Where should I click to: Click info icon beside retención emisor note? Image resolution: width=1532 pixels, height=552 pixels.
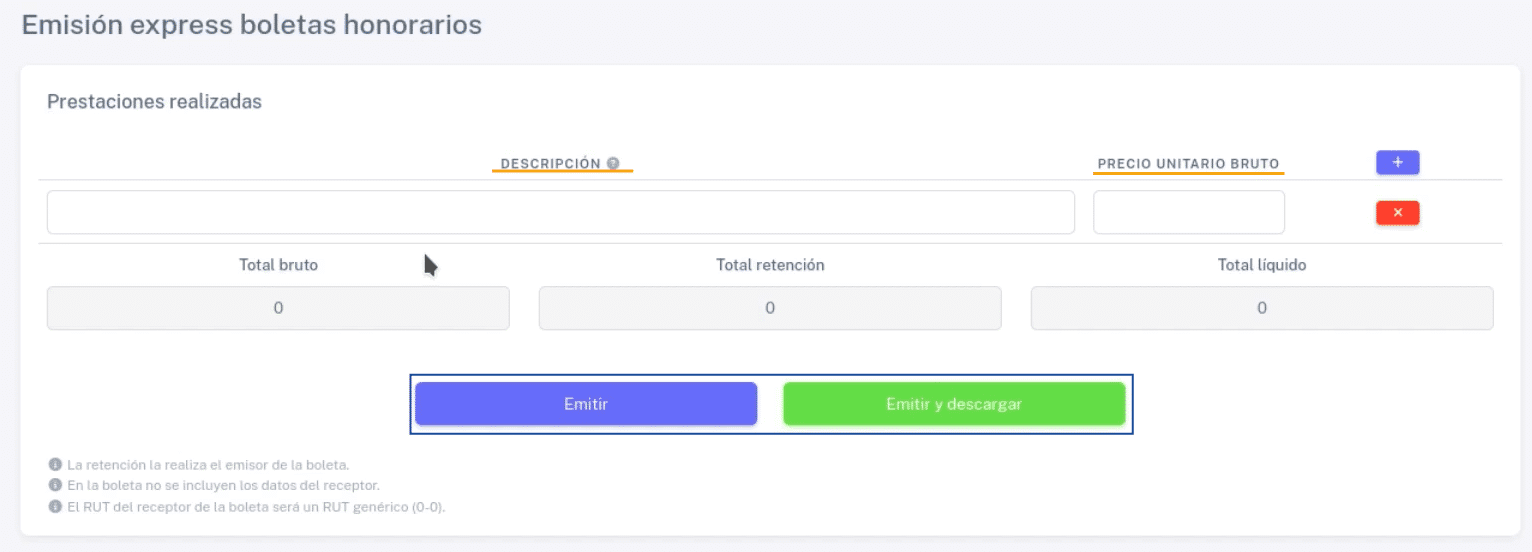[x=56, y=465]
